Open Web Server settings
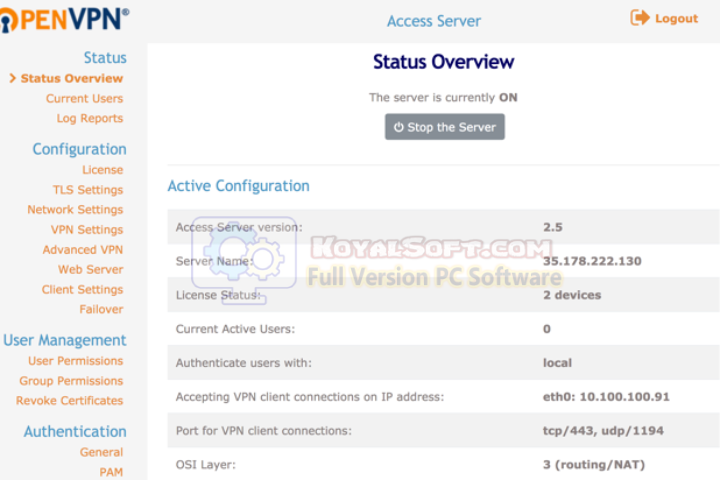The width and height of the screenshot is (720, 480). 90,270
